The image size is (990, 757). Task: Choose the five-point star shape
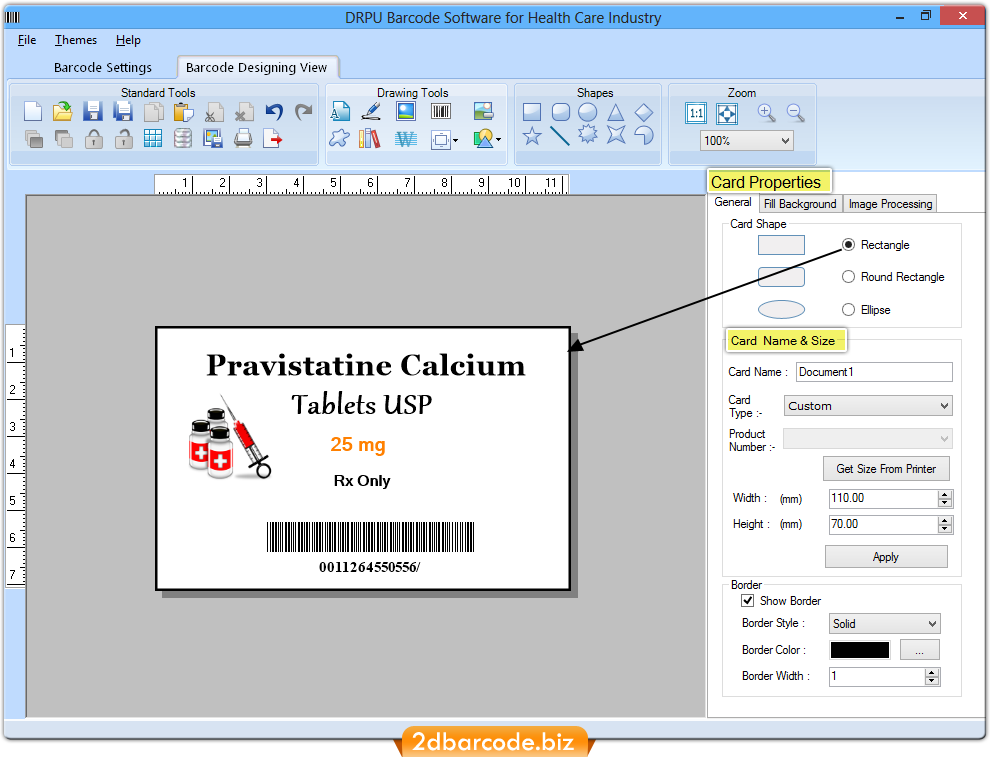532,136
